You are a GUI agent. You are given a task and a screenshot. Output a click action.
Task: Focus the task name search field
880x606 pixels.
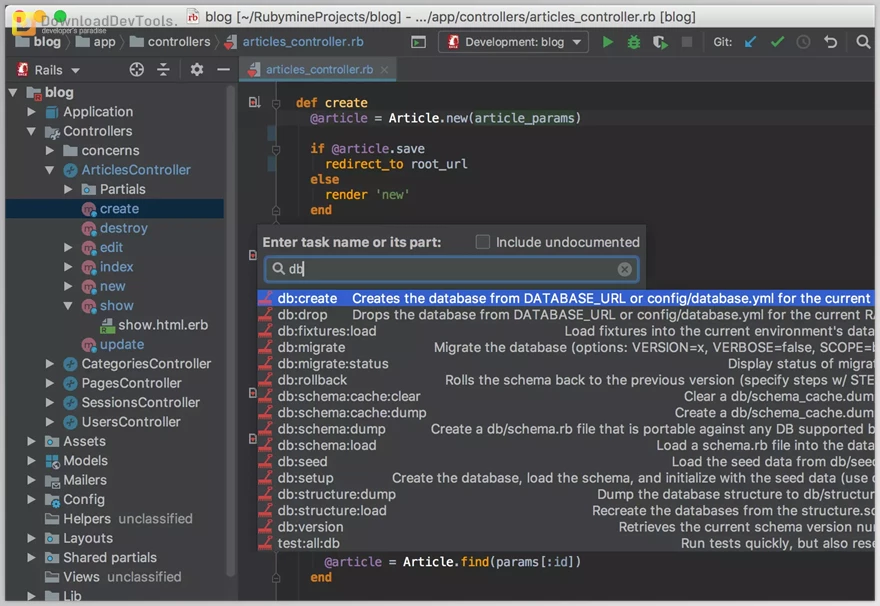tap(451, 269)
